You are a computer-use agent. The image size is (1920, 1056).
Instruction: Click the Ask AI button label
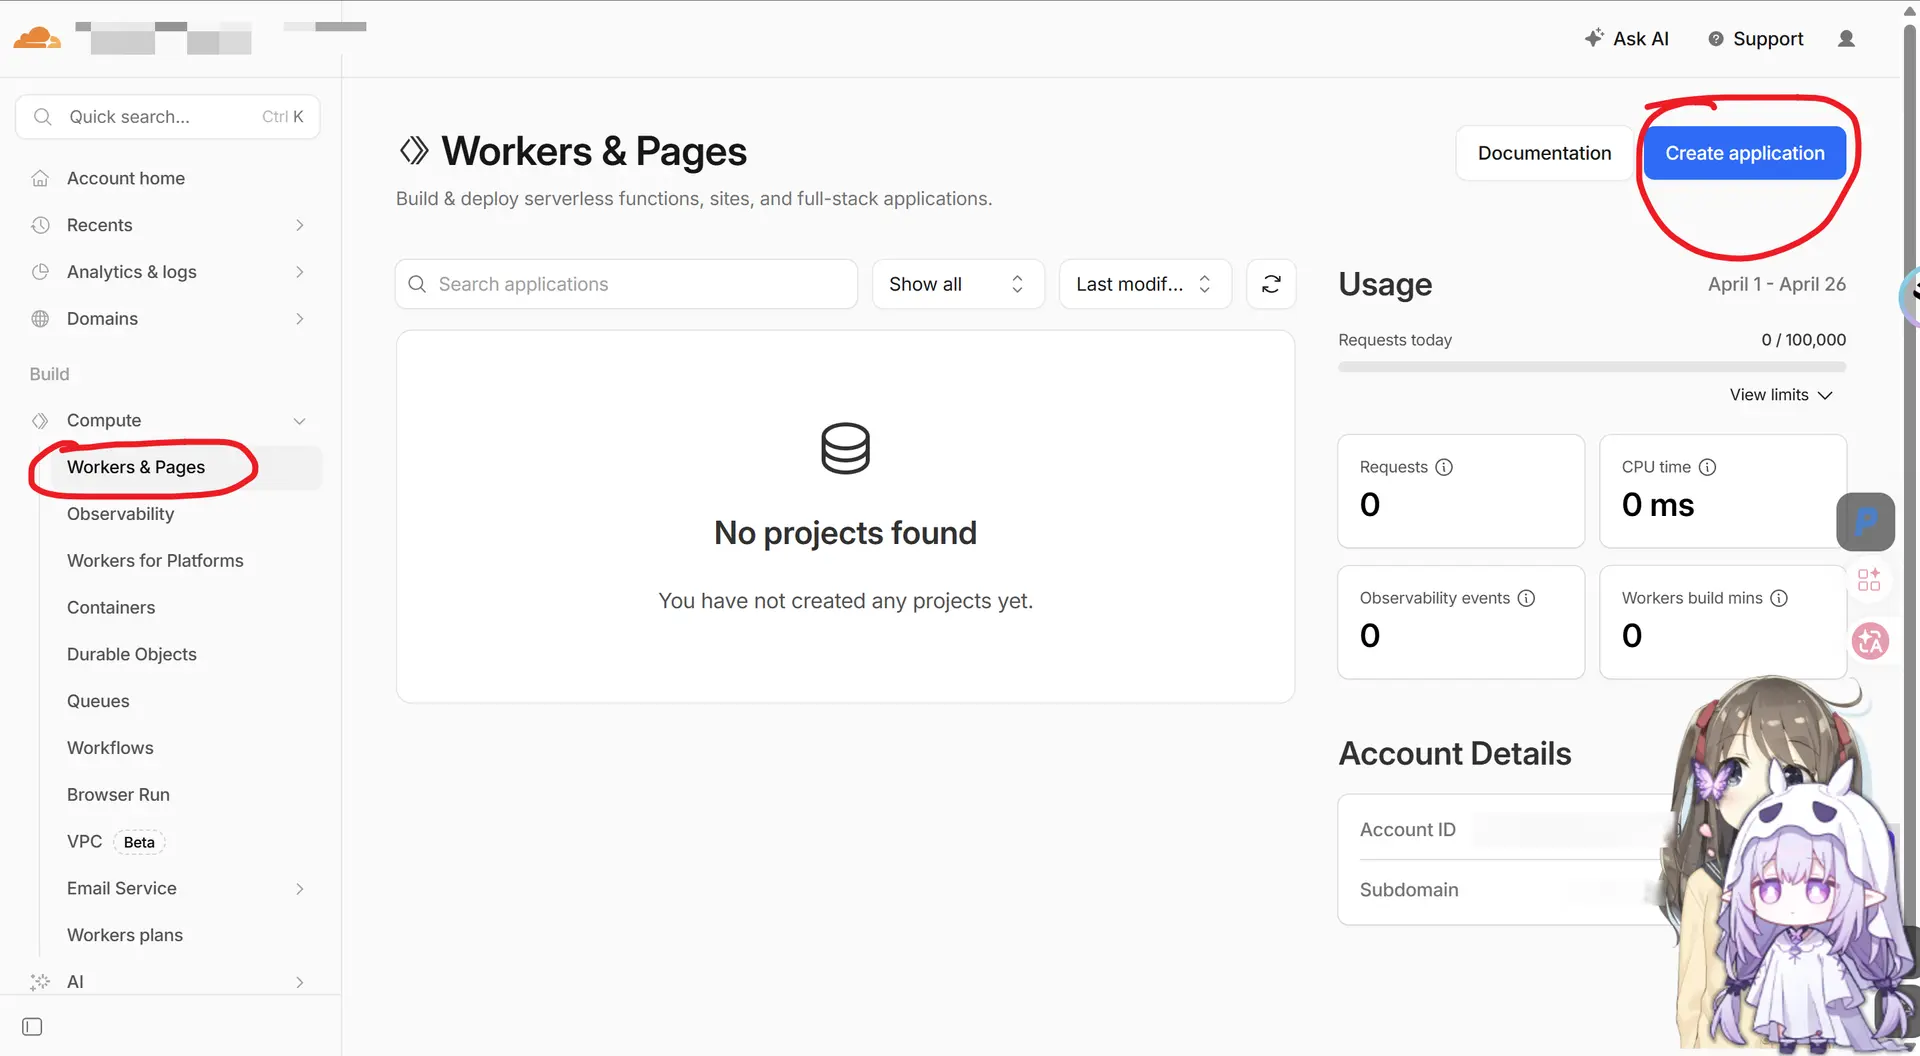(x=1641, y=39)
